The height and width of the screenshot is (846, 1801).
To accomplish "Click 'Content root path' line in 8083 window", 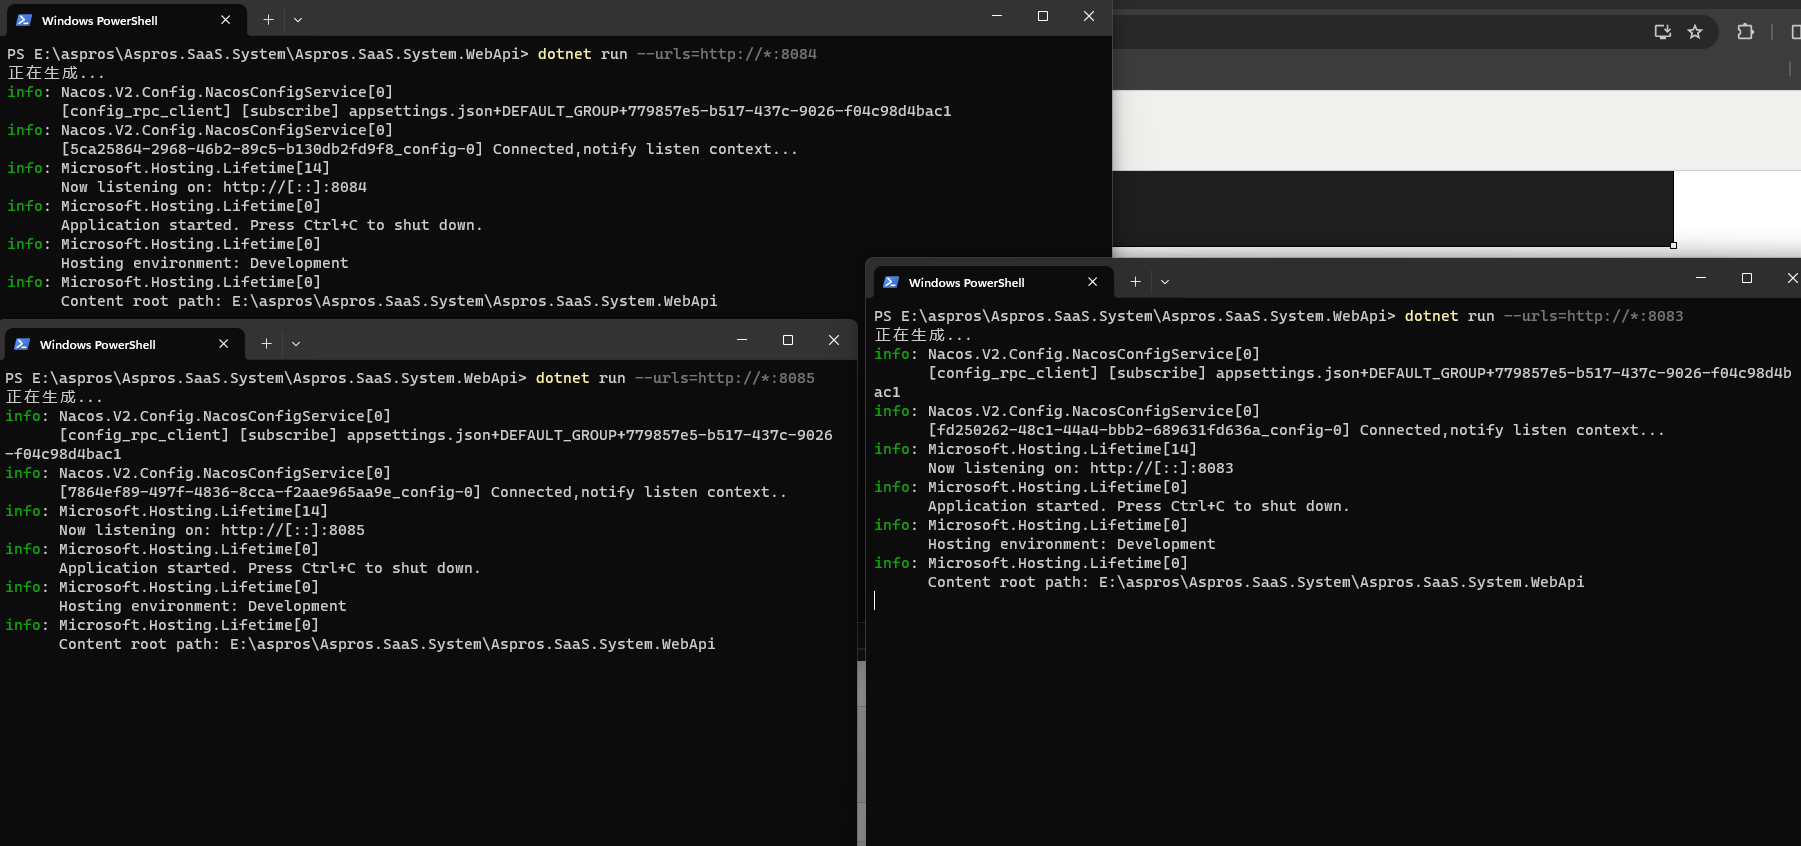I will click(1256, 582).
